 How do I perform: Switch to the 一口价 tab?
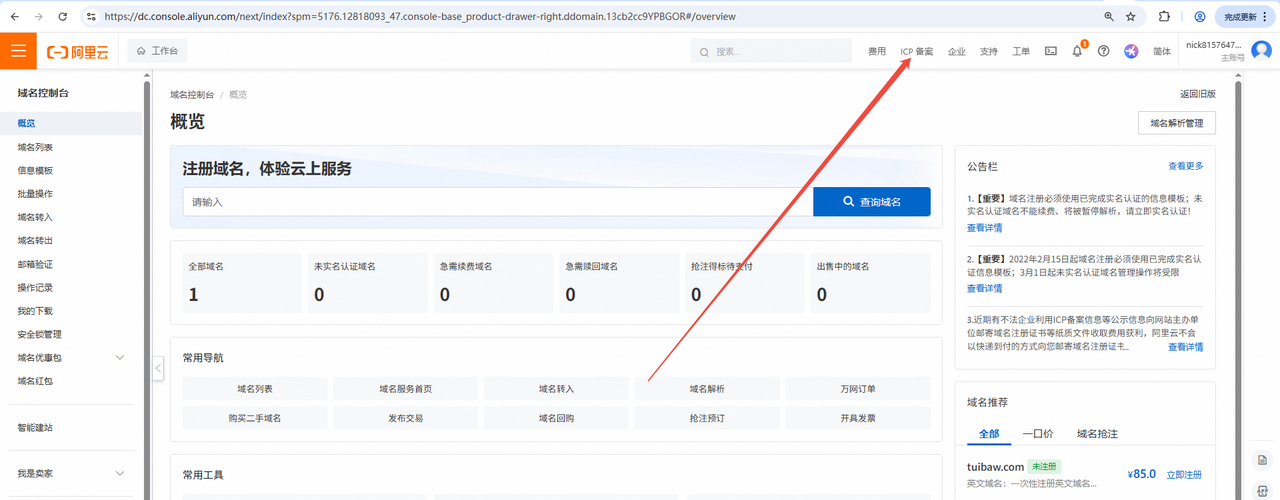pos(1037,434)
